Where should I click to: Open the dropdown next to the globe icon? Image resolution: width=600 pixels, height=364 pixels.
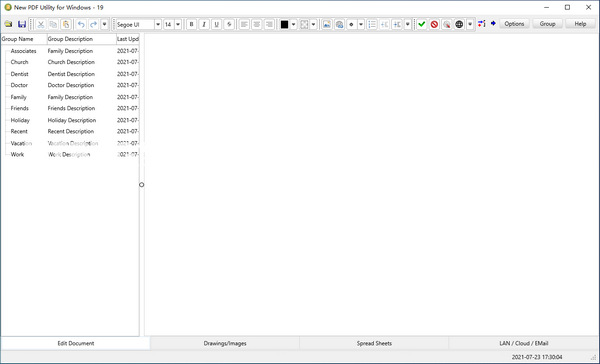pyautogui.click(x=470, y=24)
